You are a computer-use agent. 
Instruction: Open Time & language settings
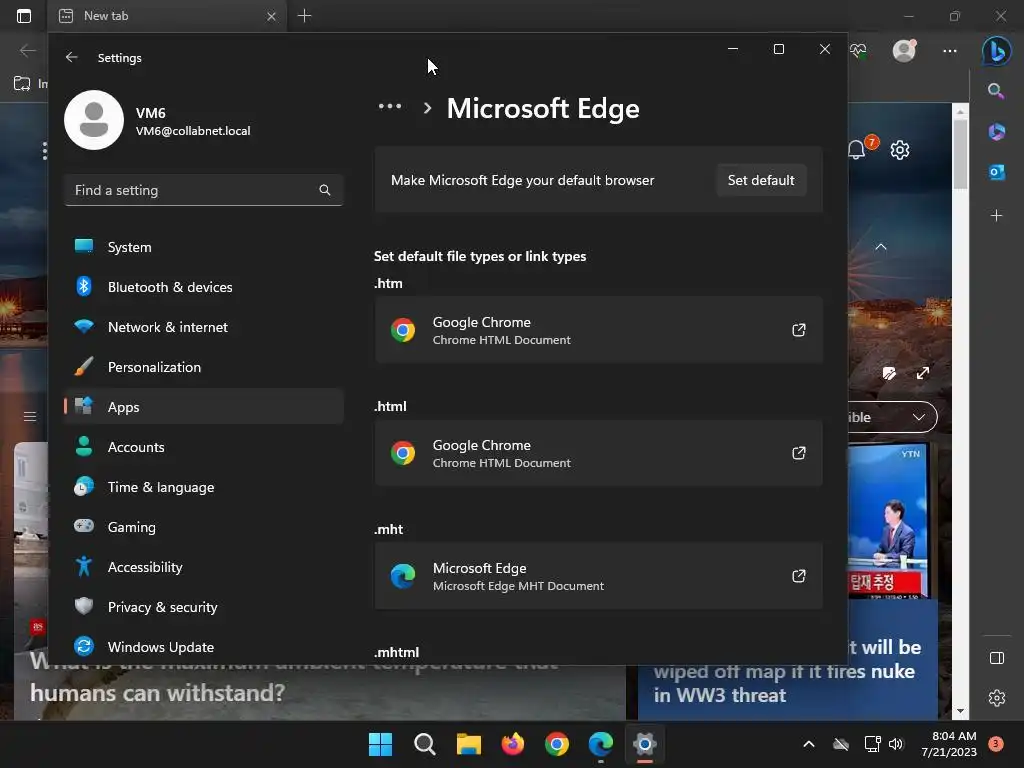pos(204,487)
